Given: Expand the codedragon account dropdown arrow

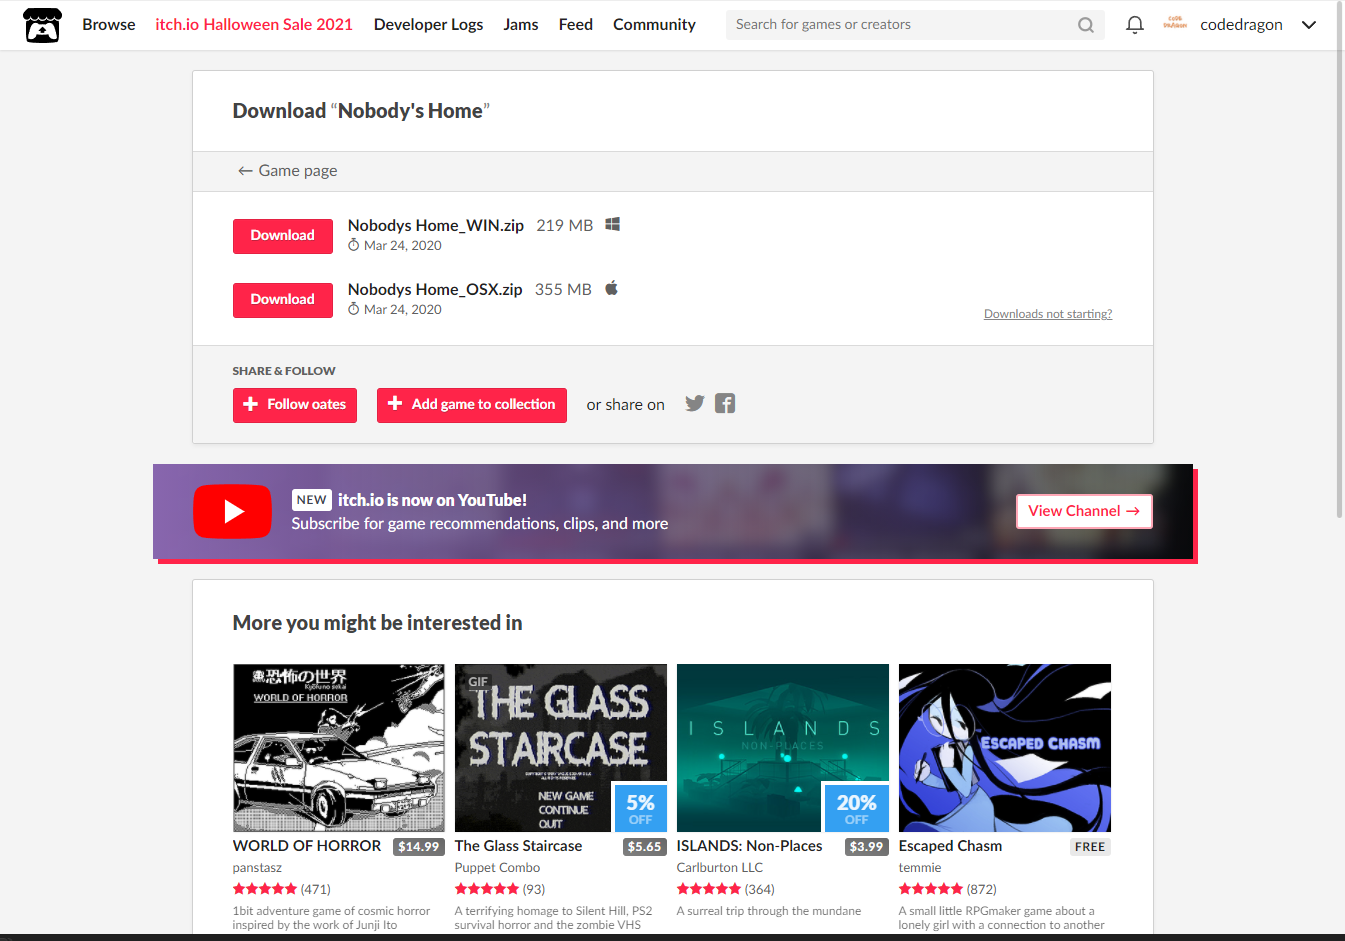Looking at the screenshot, I should [x=1308, y=25].
